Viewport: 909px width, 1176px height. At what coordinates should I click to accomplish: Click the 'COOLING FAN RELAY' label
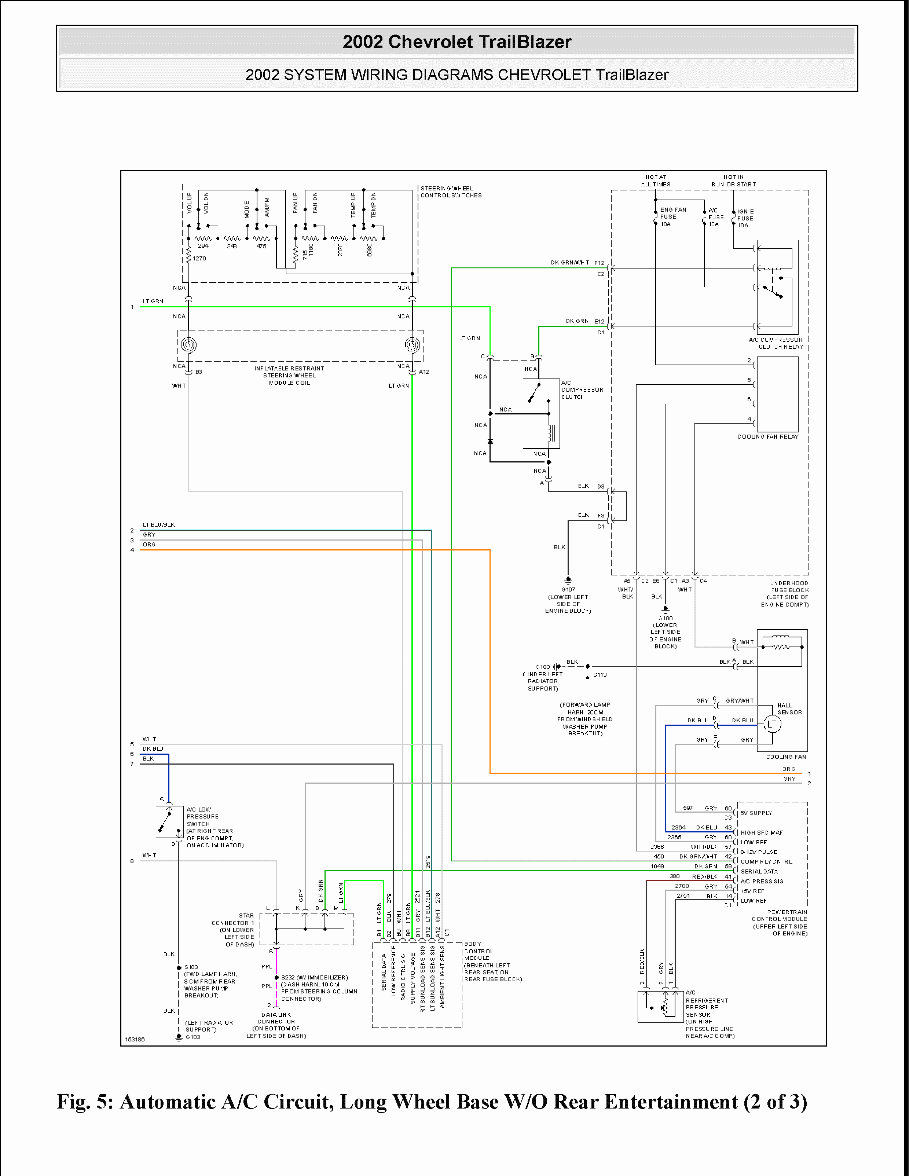click(x=768, y=436)
